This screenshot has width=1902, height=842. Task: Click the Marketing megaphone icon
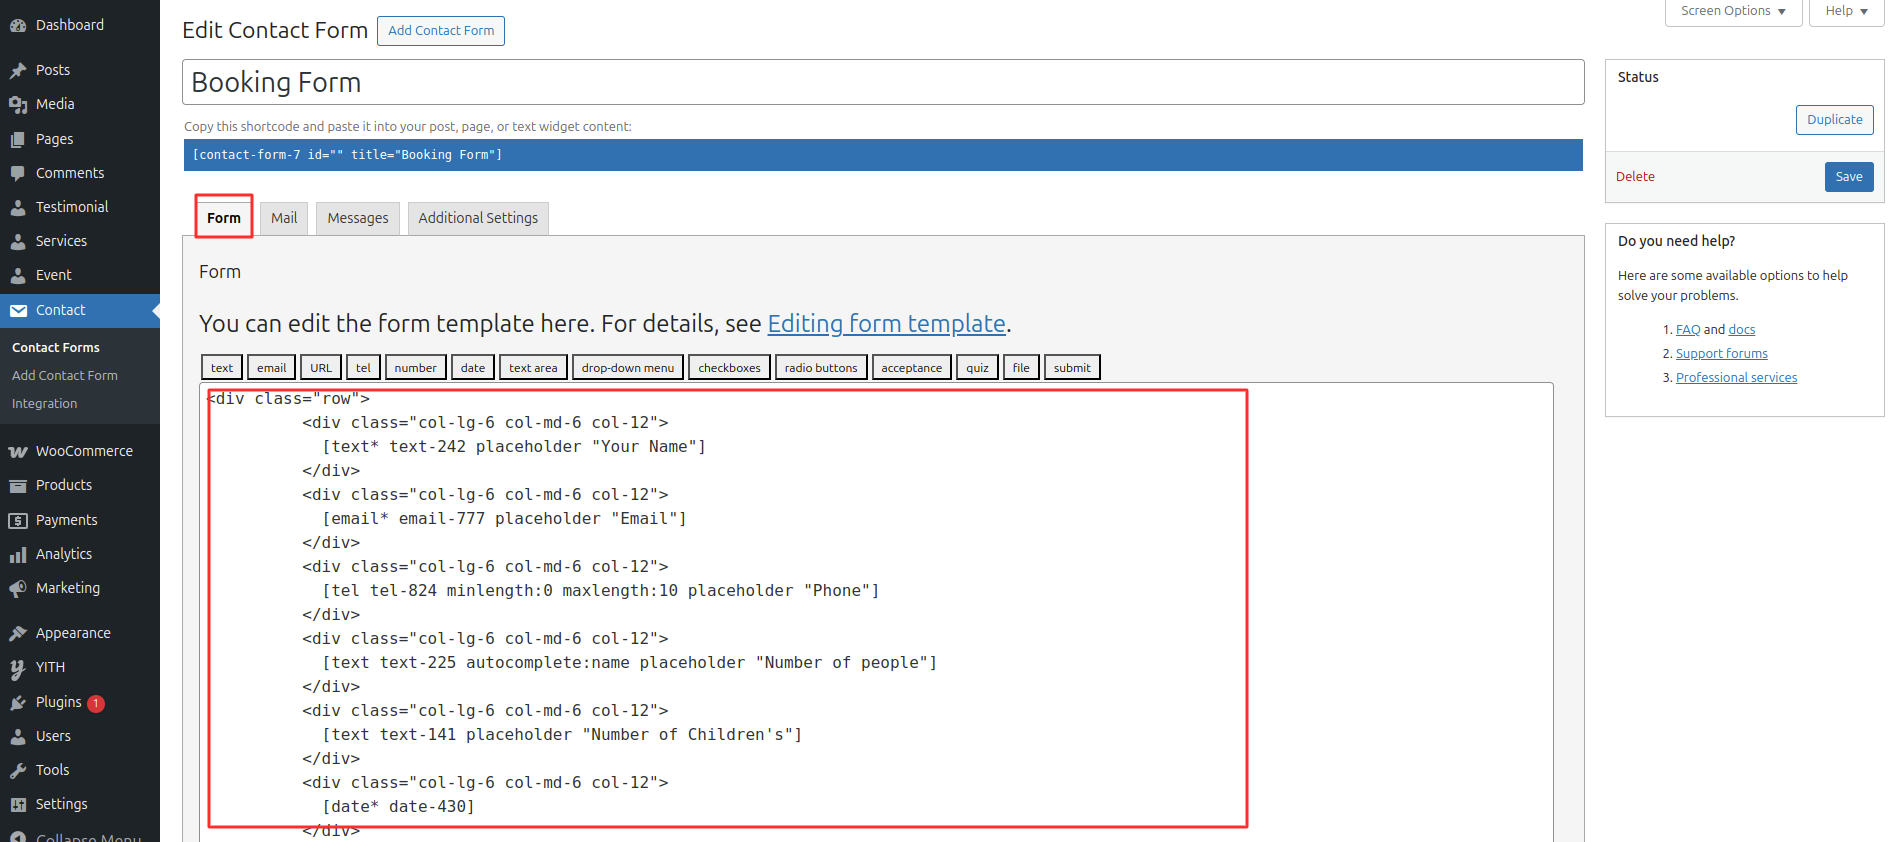[18, 588]
